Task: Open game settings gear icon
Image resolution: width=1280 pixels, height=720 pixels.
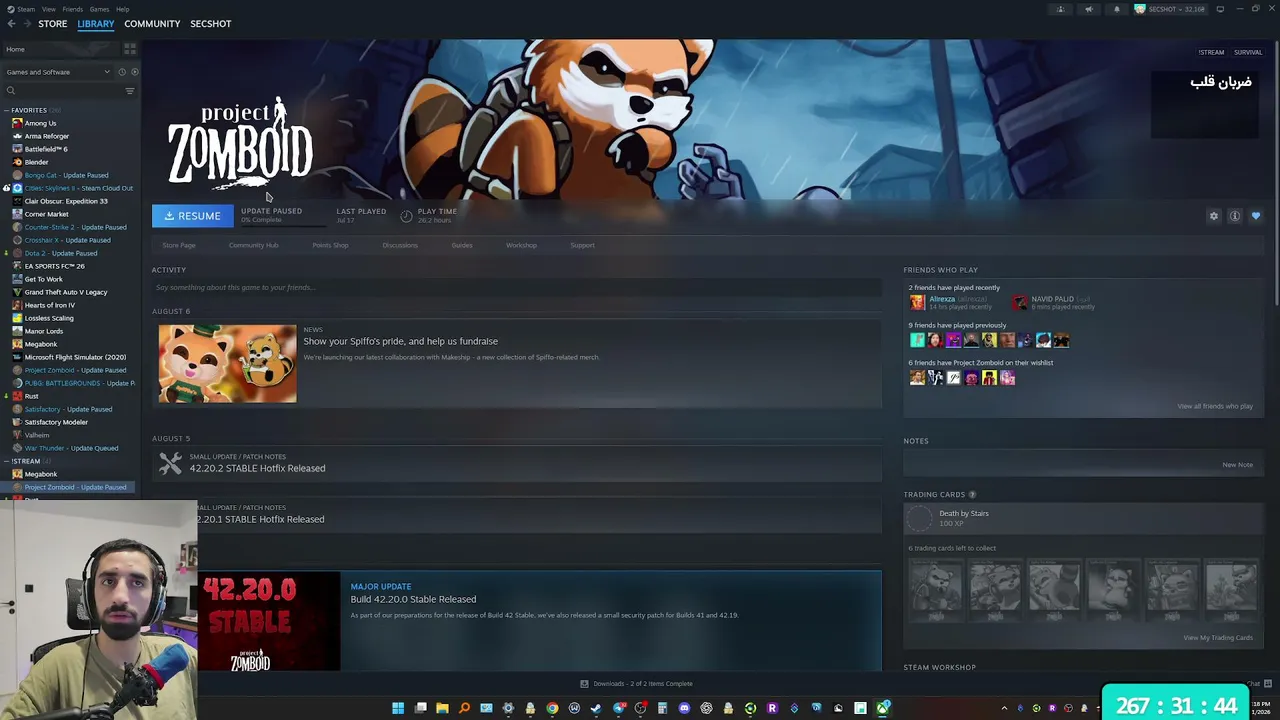Action: point(1214,216)
